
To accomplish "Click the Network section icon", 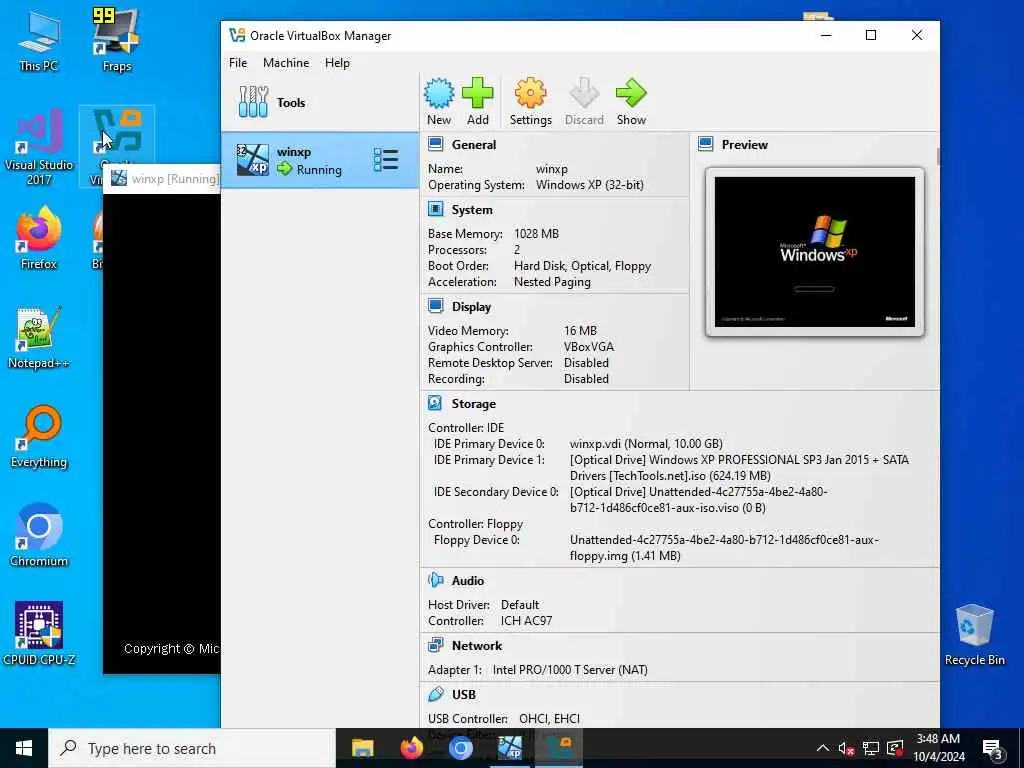I will [x=436, y=645].
